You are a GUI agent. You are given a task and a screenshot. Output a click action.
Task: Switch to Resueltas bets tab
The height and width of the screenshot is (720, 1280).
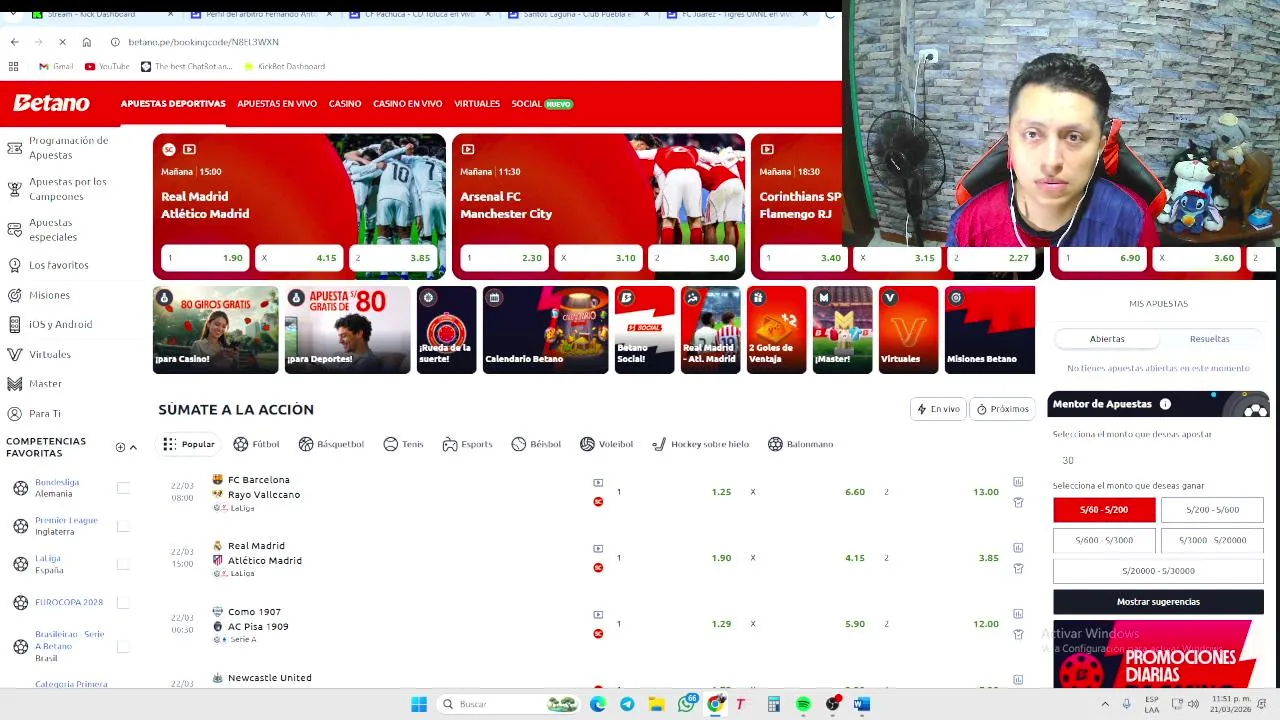tap(1209, 339)
